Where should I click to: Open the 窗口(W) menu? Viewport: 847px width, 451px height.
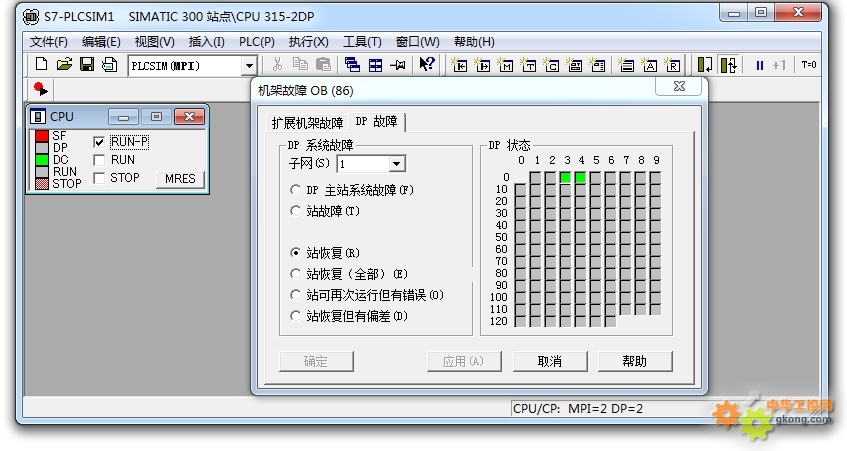click(417, 42)
